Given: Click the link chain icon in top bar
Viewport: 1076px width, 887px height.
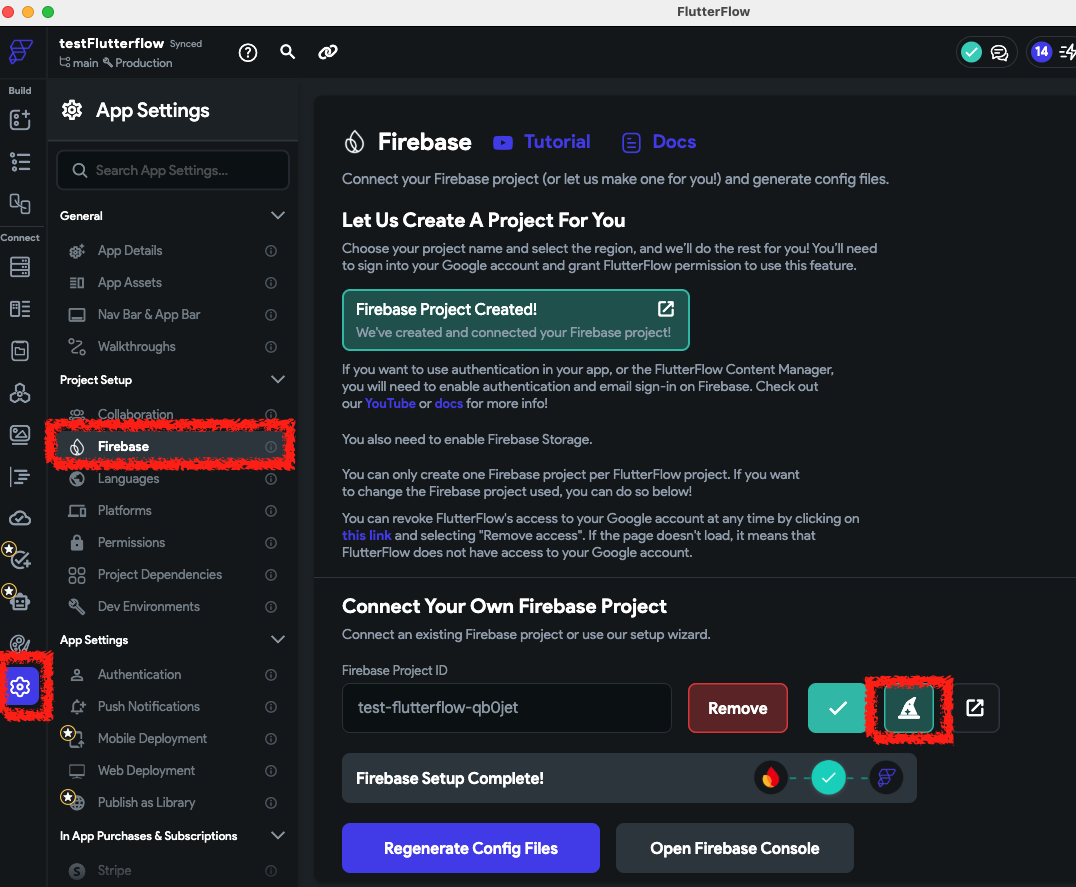Looking at the screenshot, I should tap(328, 51).
